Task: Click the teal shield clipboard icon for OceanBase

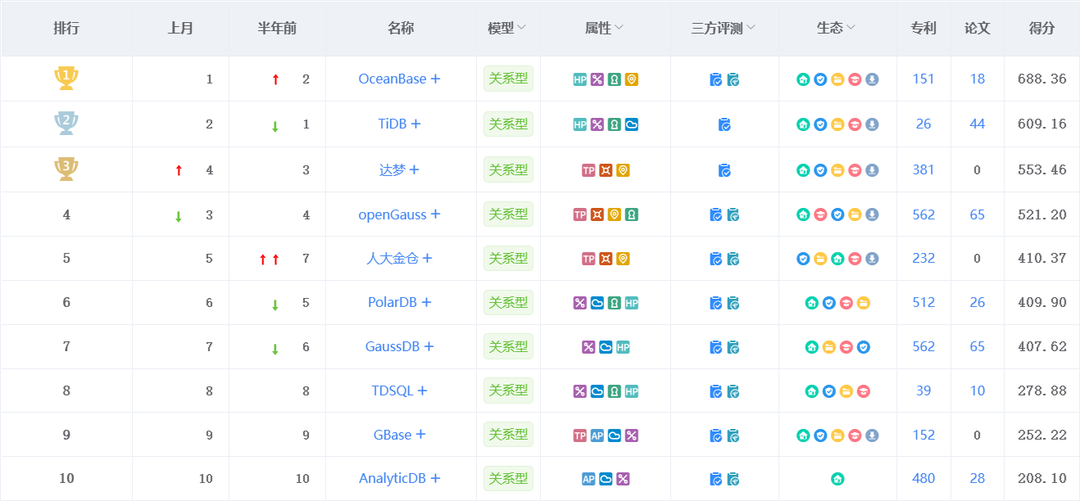Action: click(x=733, y=80)
